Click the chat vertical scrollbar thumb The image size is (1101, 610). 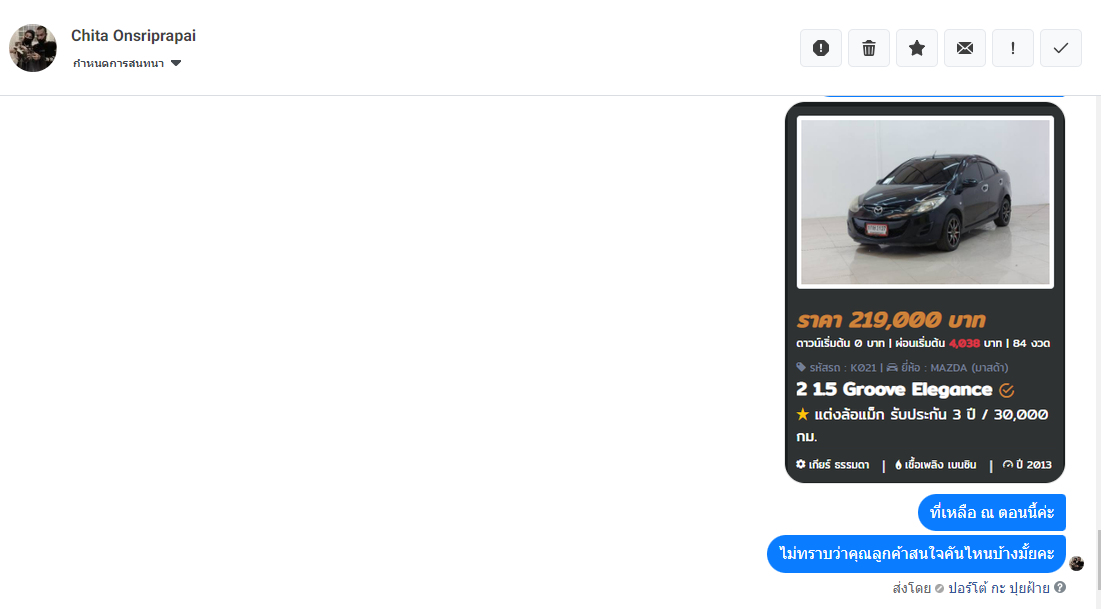click(x=1098, y=559)
